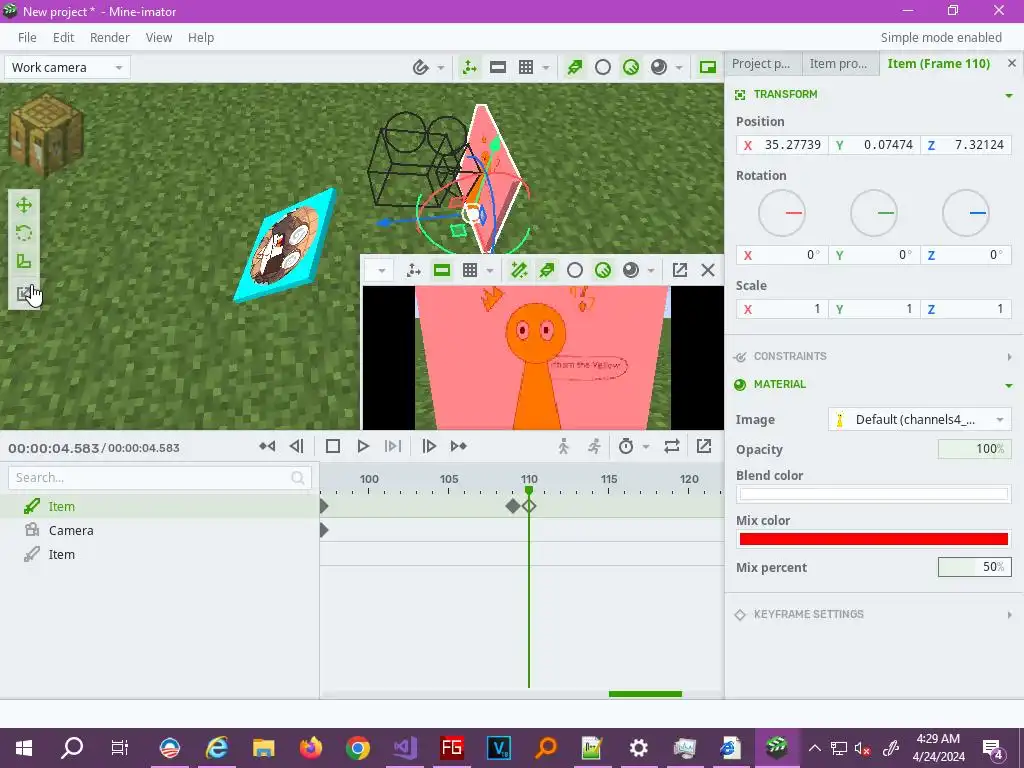1024x768 pixels.
Task: Play the animation
Action: tap(363, 446)
